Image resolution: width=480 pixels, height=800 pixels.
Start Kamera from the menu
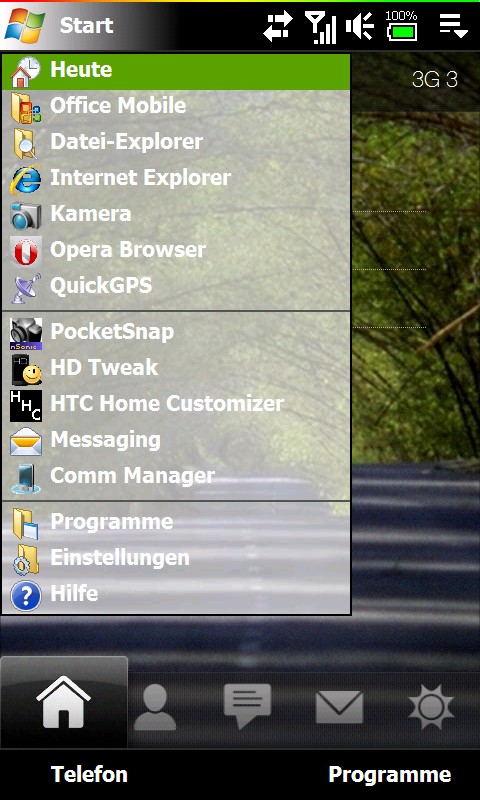tap(176, 214)
